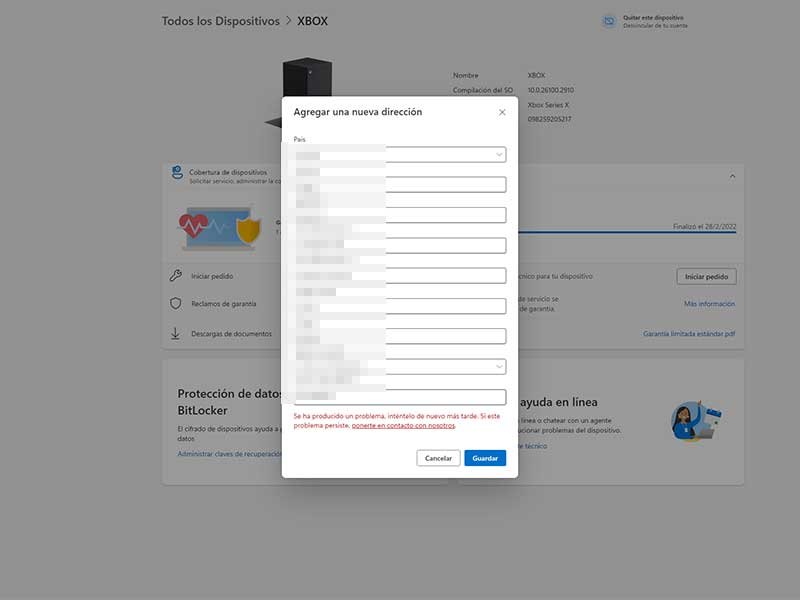Click the support agent illustration
This screenshot has width=800, height=600.
pyautogui.click(x=696, y=421)
